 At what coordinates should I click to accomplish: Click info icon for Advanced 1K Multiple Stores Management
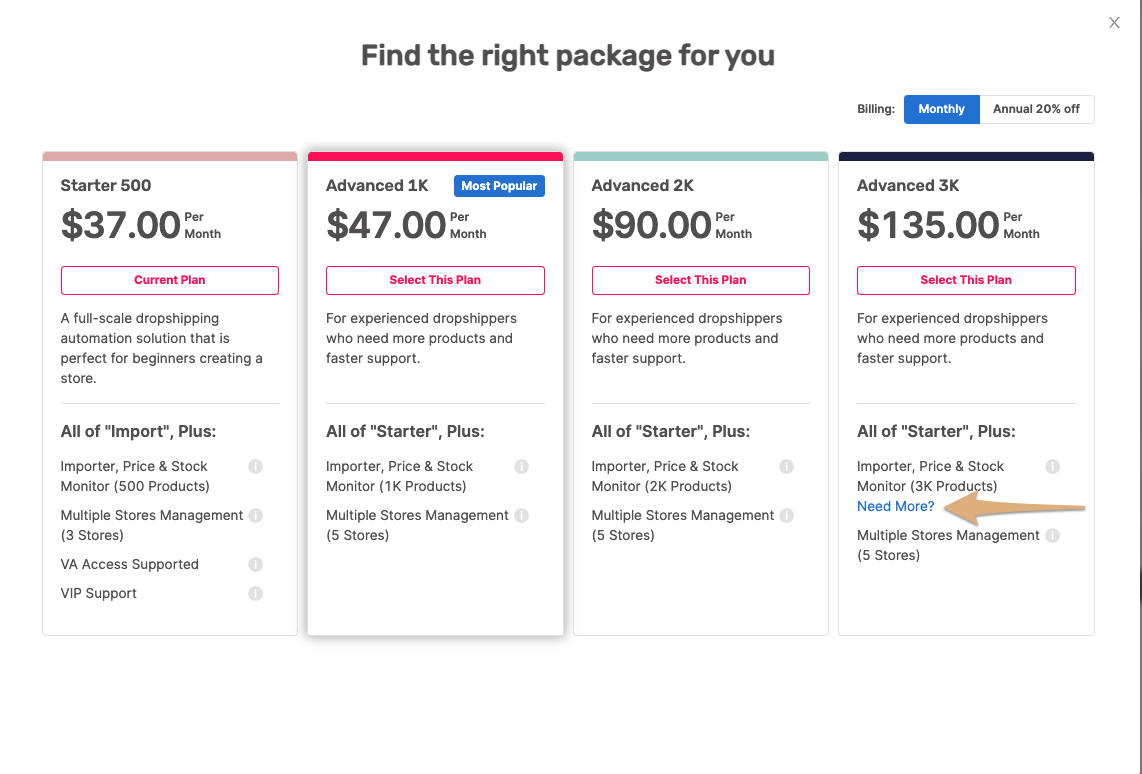tap(521, 516)
